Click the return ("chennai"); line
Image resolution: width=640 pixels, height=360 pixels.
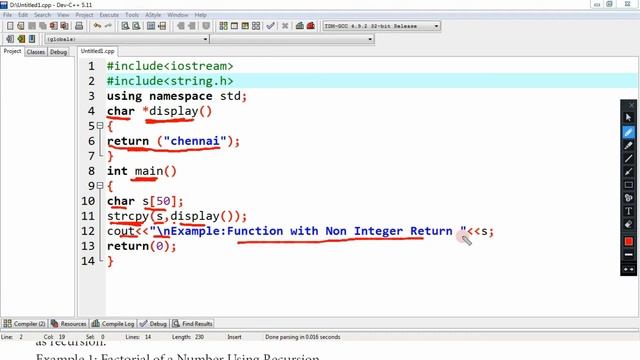(173, 141)
